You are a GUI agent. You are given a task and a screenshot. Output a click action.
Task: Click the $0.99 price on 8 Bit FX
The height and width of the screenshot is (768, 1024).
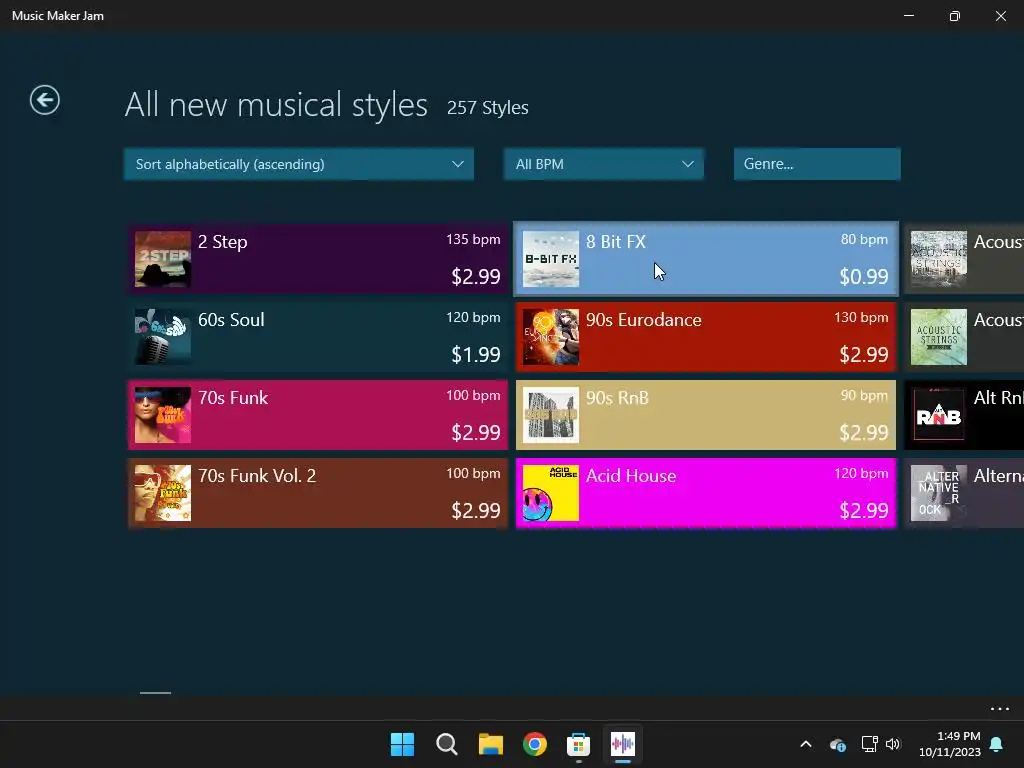[863, 277]
